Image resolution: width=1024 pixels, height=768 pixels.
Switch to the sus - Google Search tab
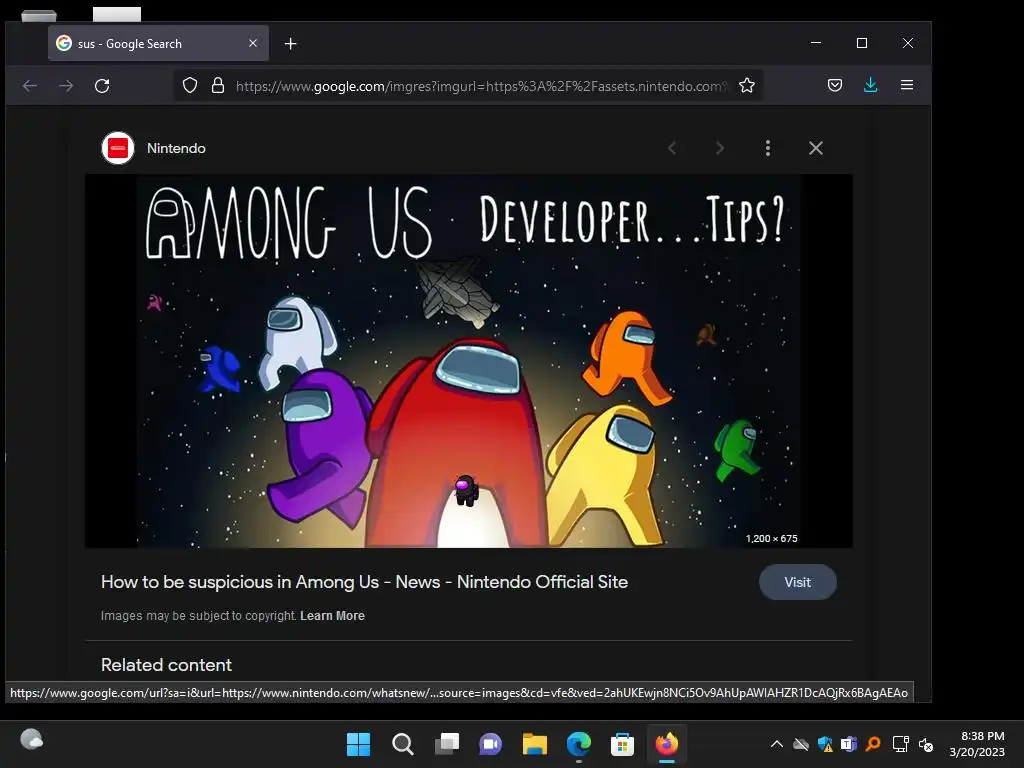[158, 43]
